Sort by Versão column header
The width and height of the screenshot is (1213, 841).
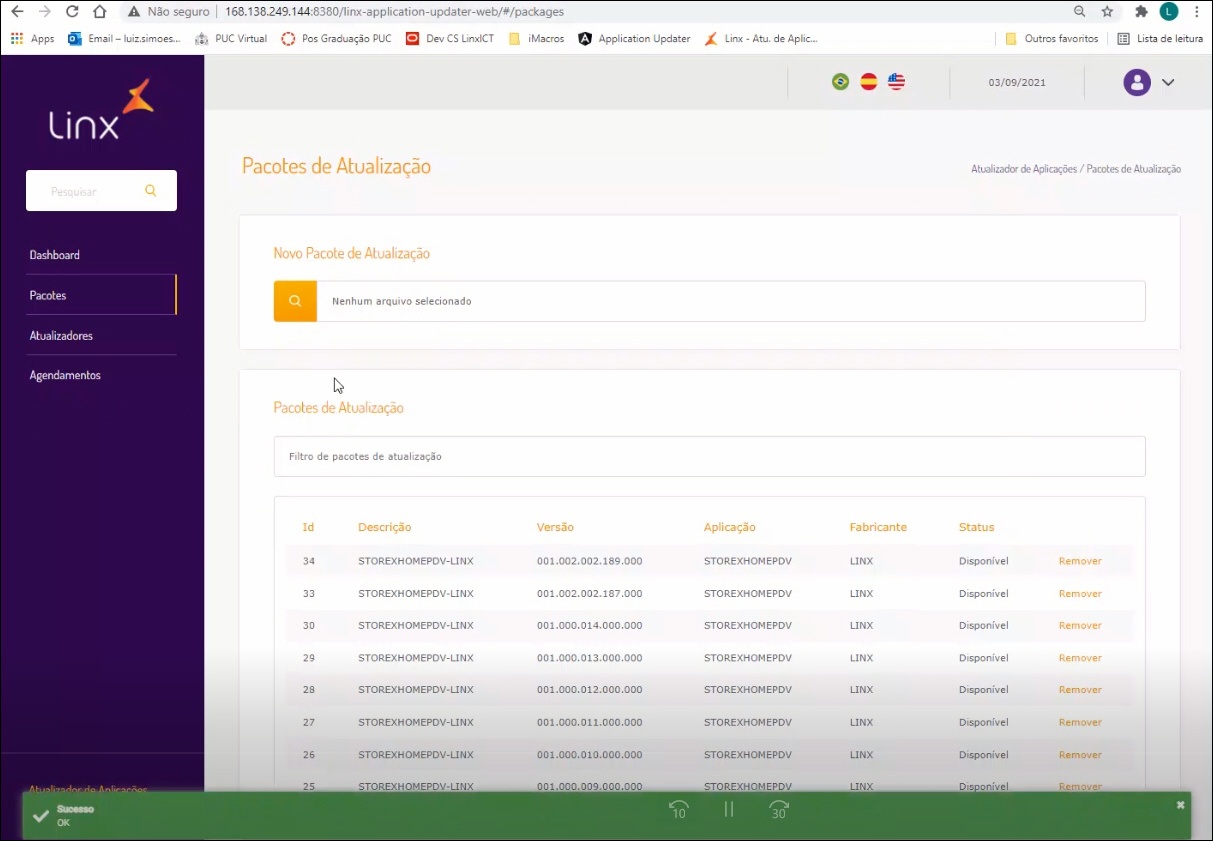point(555,527)
